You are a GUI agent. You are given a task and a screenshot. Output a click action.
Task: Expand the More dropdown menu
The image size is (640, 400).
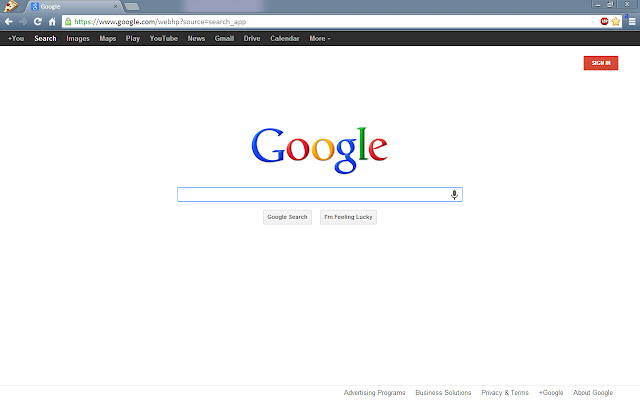(x=320, y=38)
